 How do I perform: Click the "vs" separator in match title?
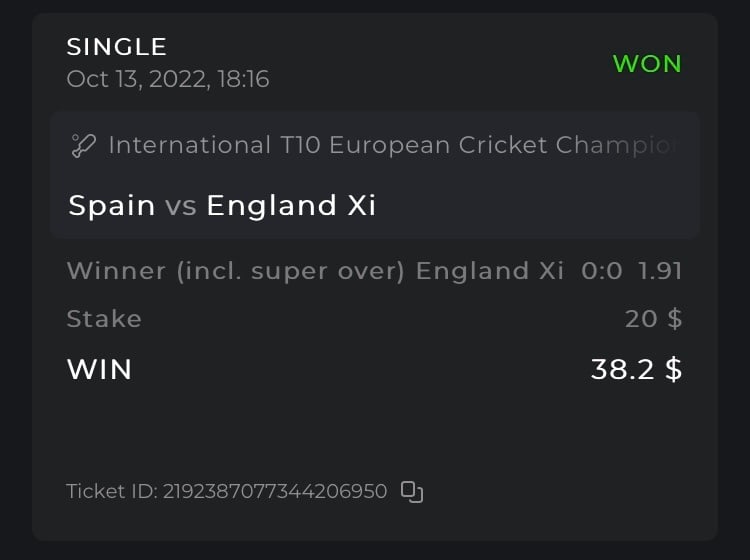pyautogui.click(x=180, y=207)
